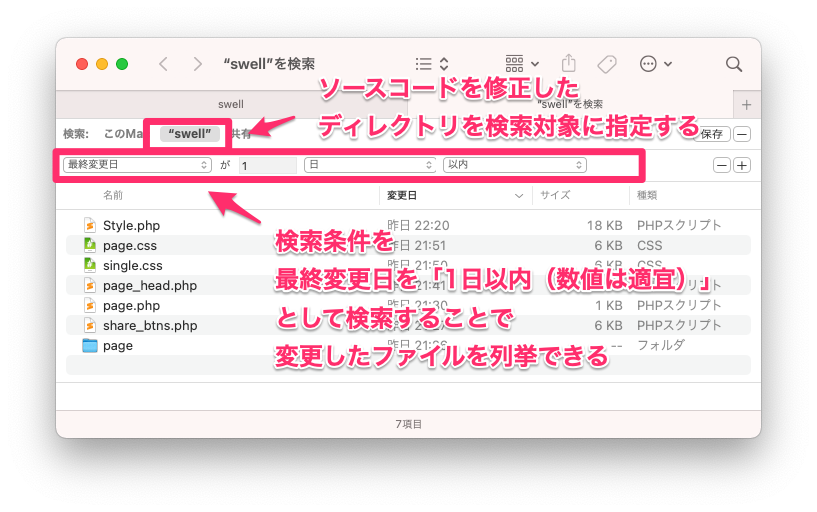Image resolution: width=817 pixels, height=512 pixels.
Task: Sort by the 名前 column header
Action: coord(113,195)
